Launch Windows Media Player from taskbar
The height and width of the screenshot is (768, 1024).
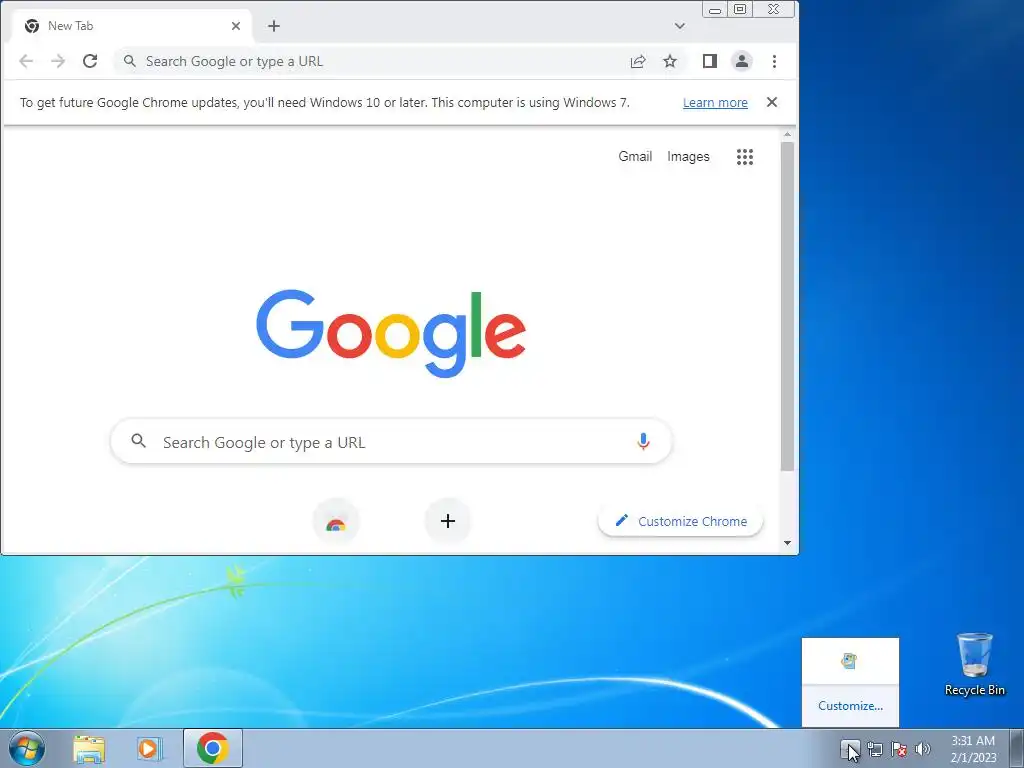150,748
